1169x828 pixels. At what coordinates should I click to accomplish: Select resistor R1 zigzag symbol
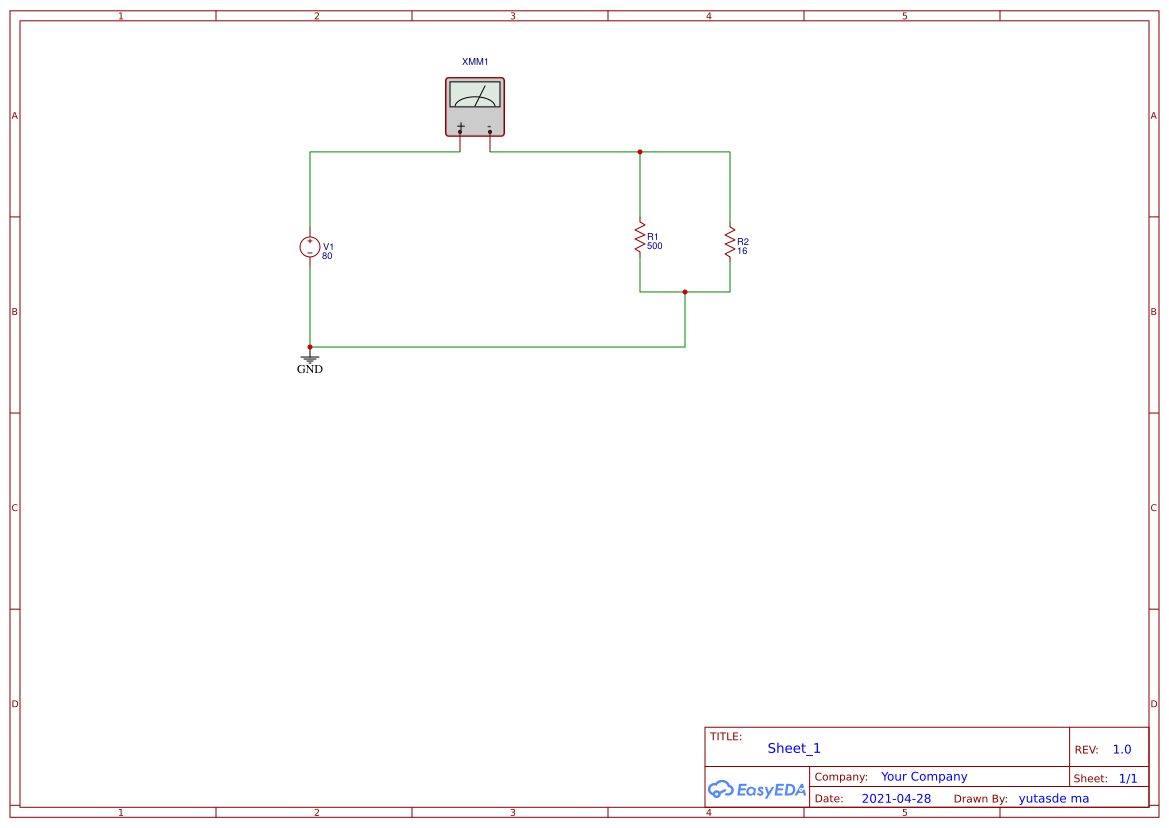(640, 238)
